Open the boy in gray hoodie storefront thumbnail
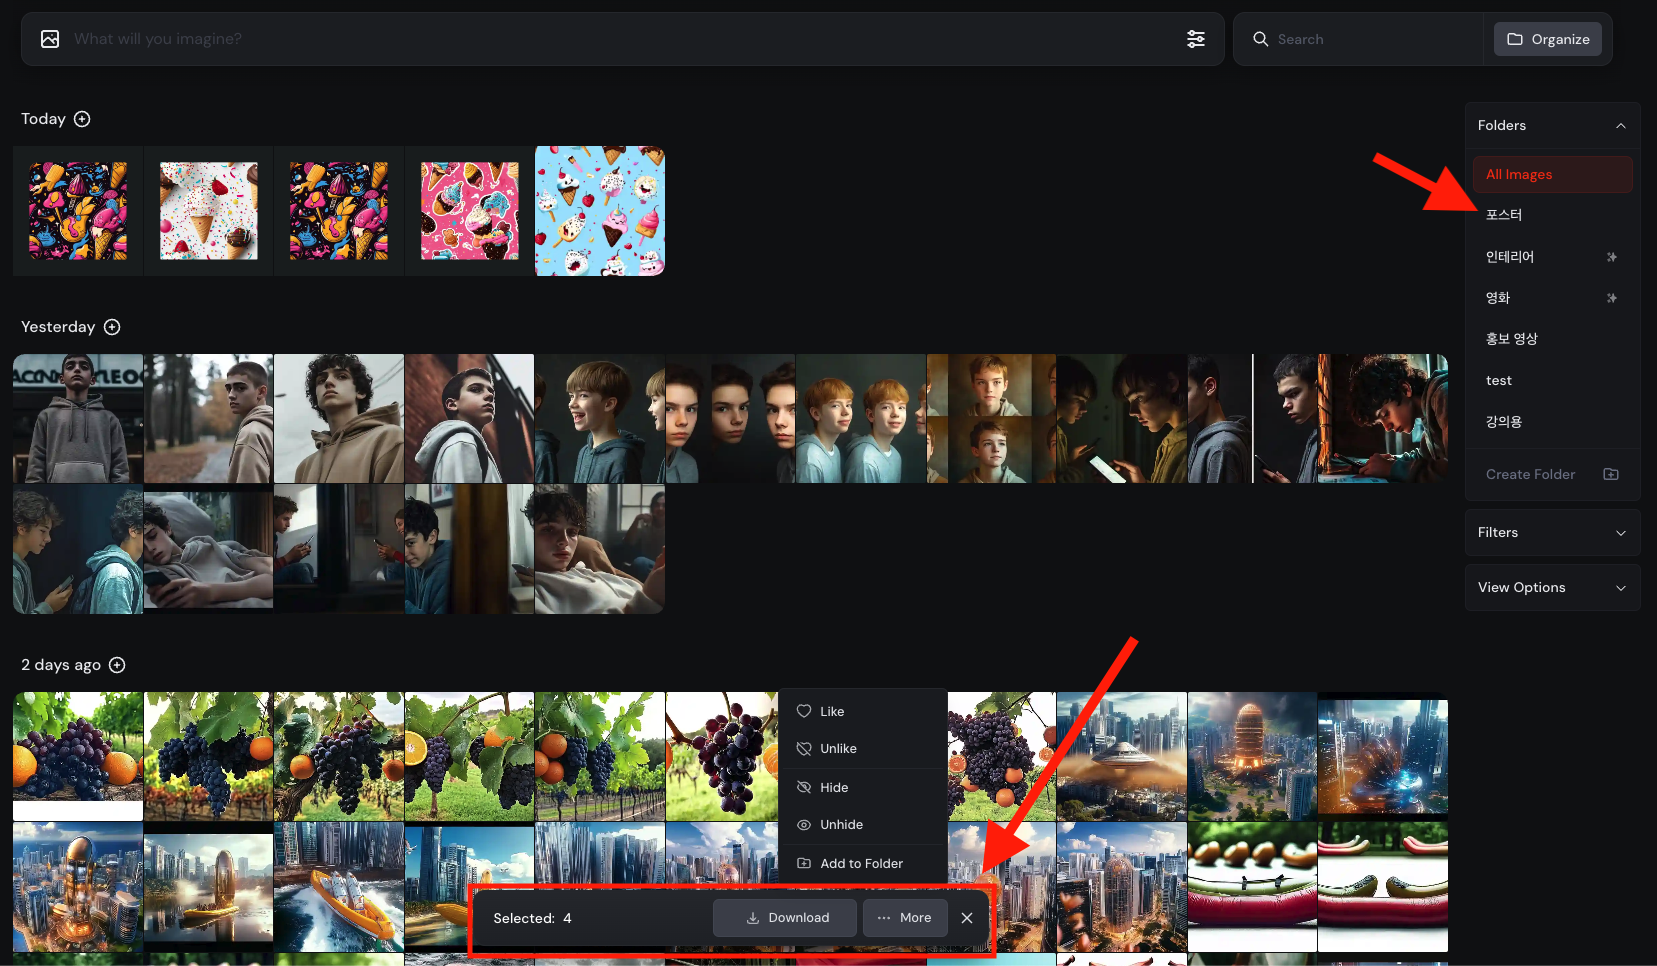Screen dimensions: 1657x966 coord(78,418)
